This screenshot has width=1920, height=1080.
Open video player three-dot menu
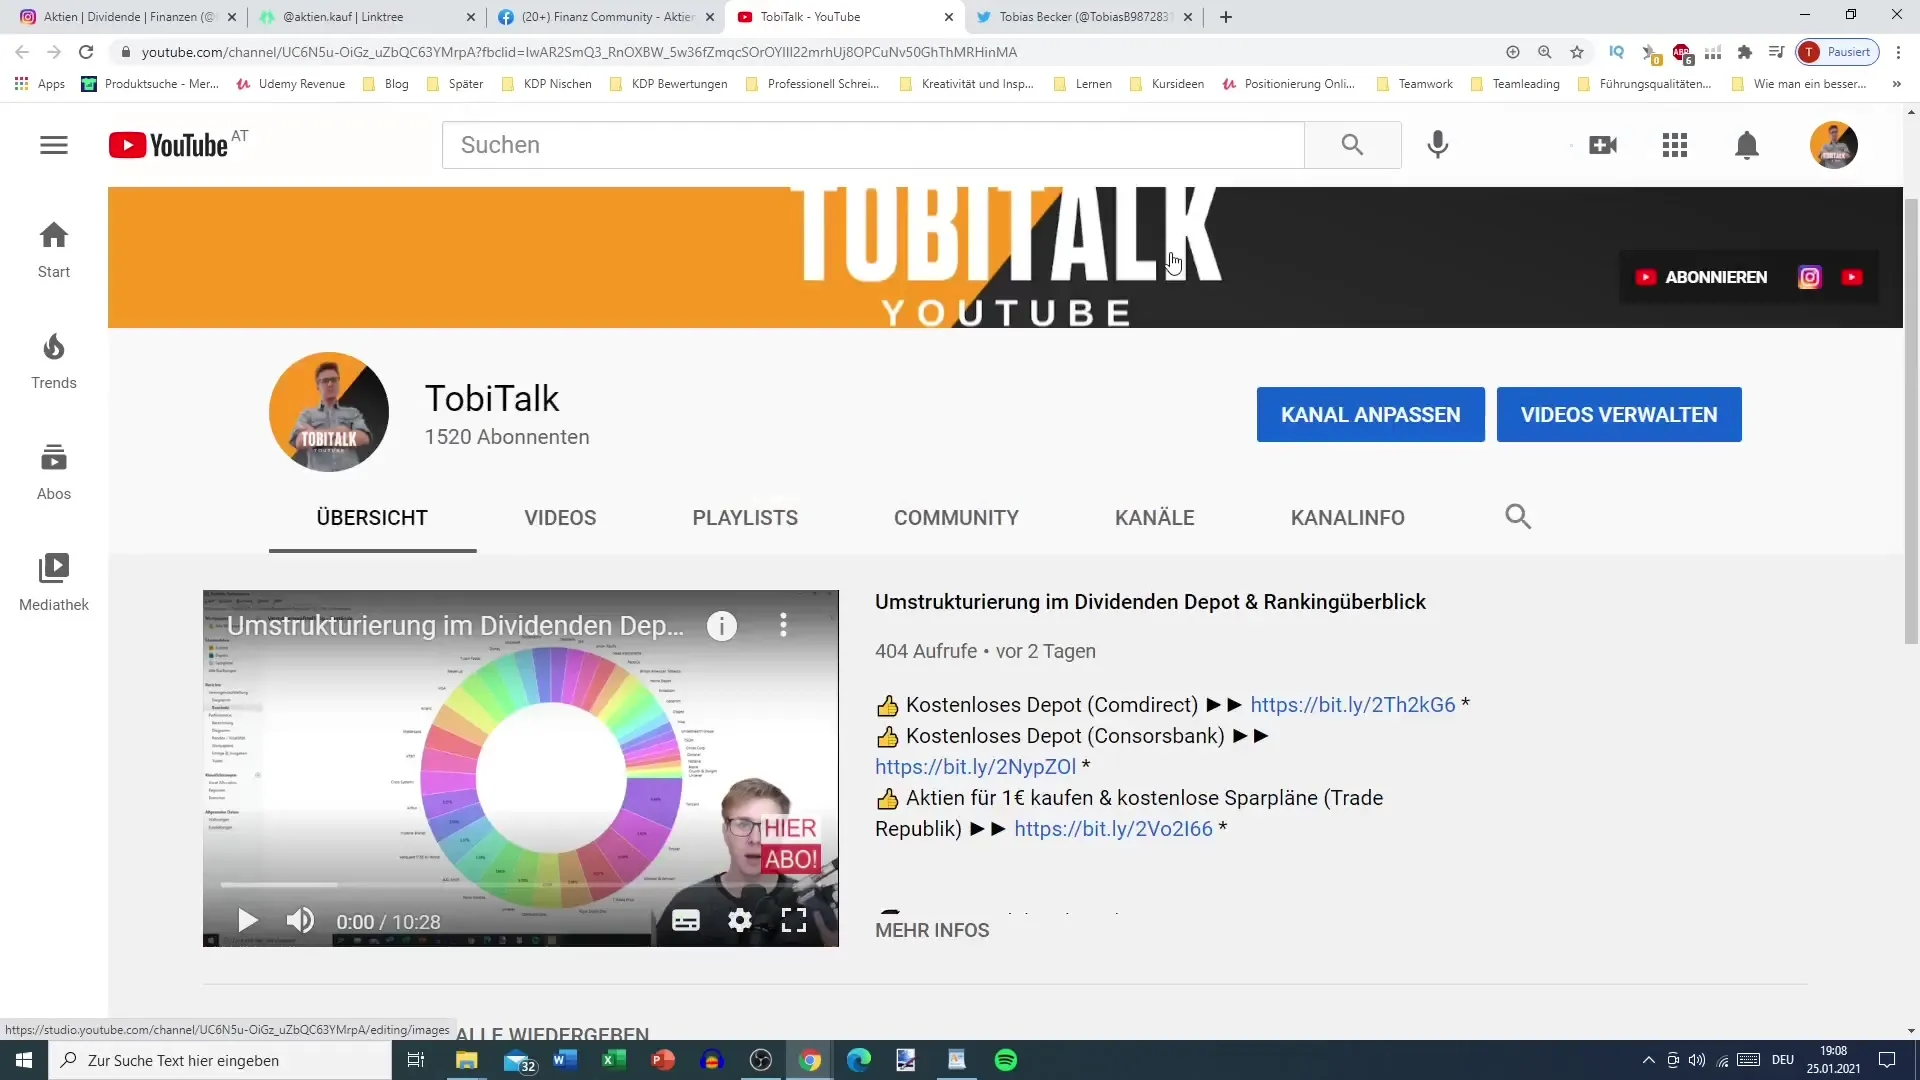point(783,626)
